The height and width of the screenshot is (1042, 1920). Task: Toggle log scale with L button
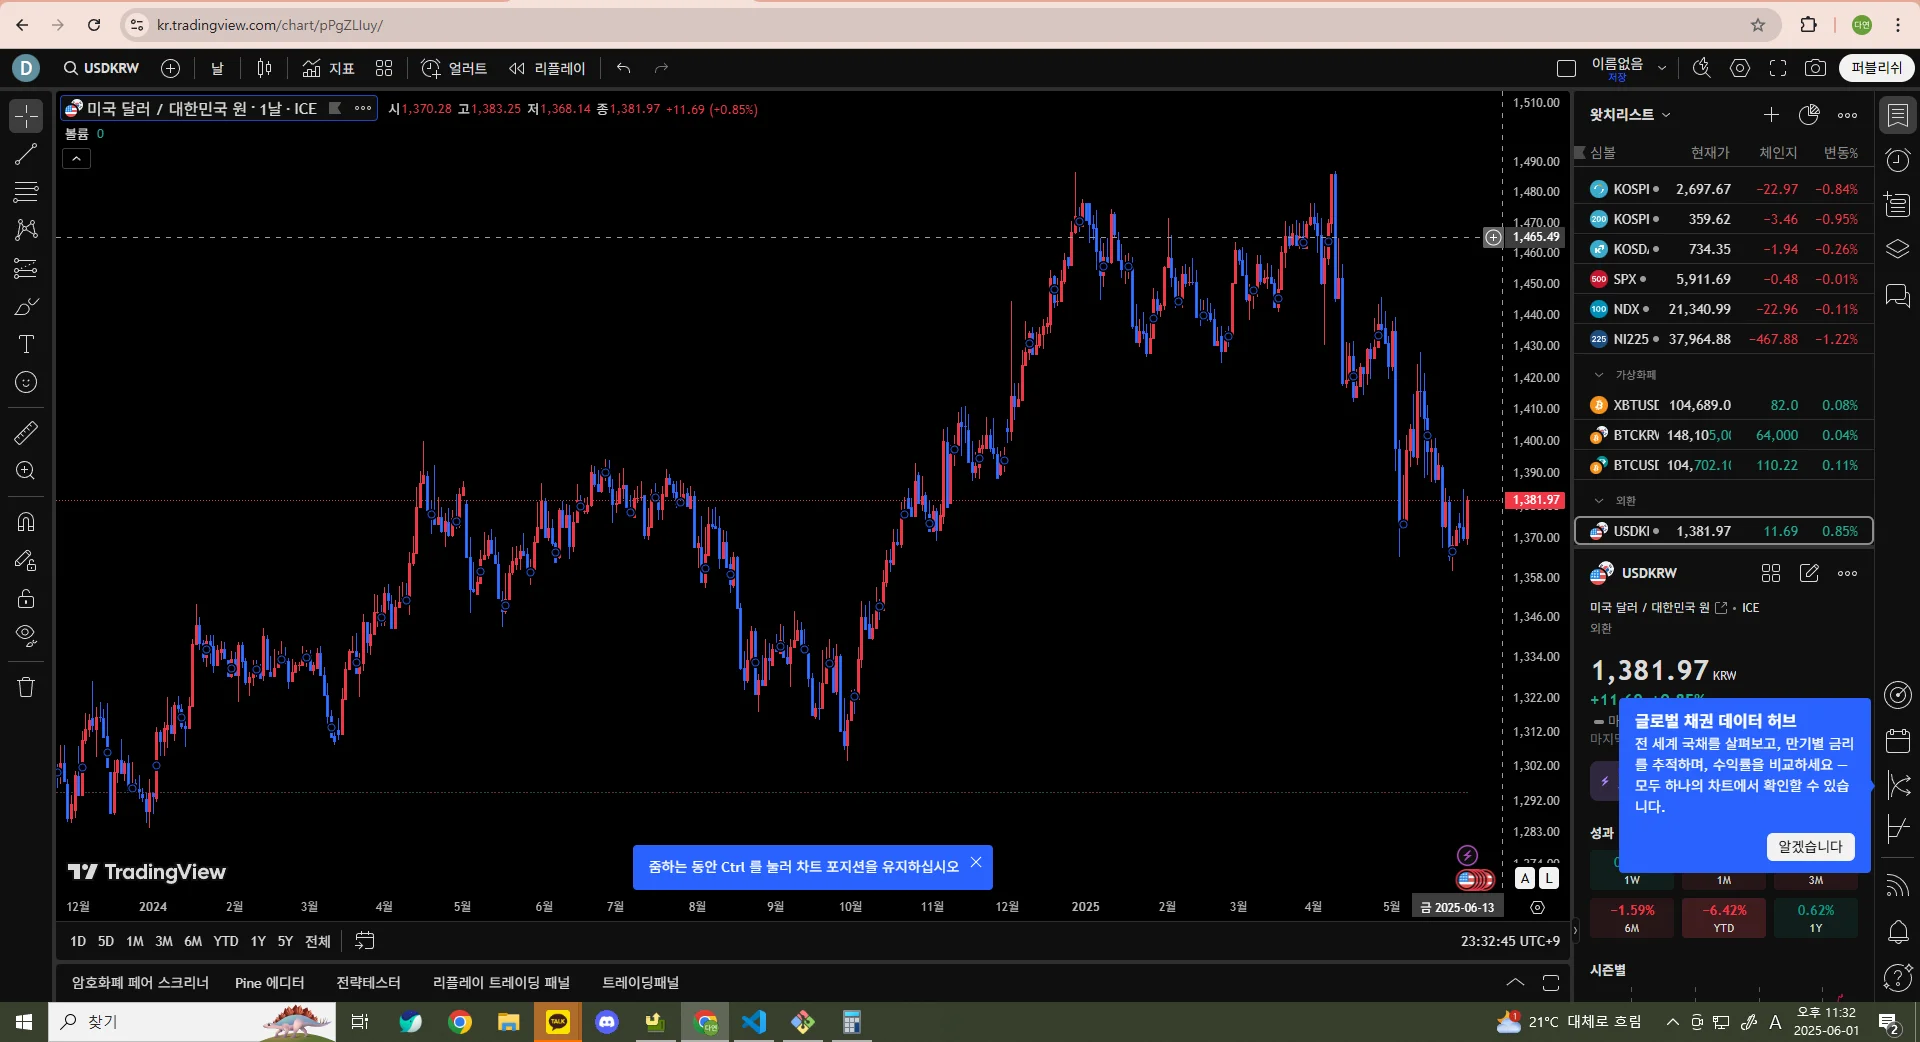coord(1548,878)
